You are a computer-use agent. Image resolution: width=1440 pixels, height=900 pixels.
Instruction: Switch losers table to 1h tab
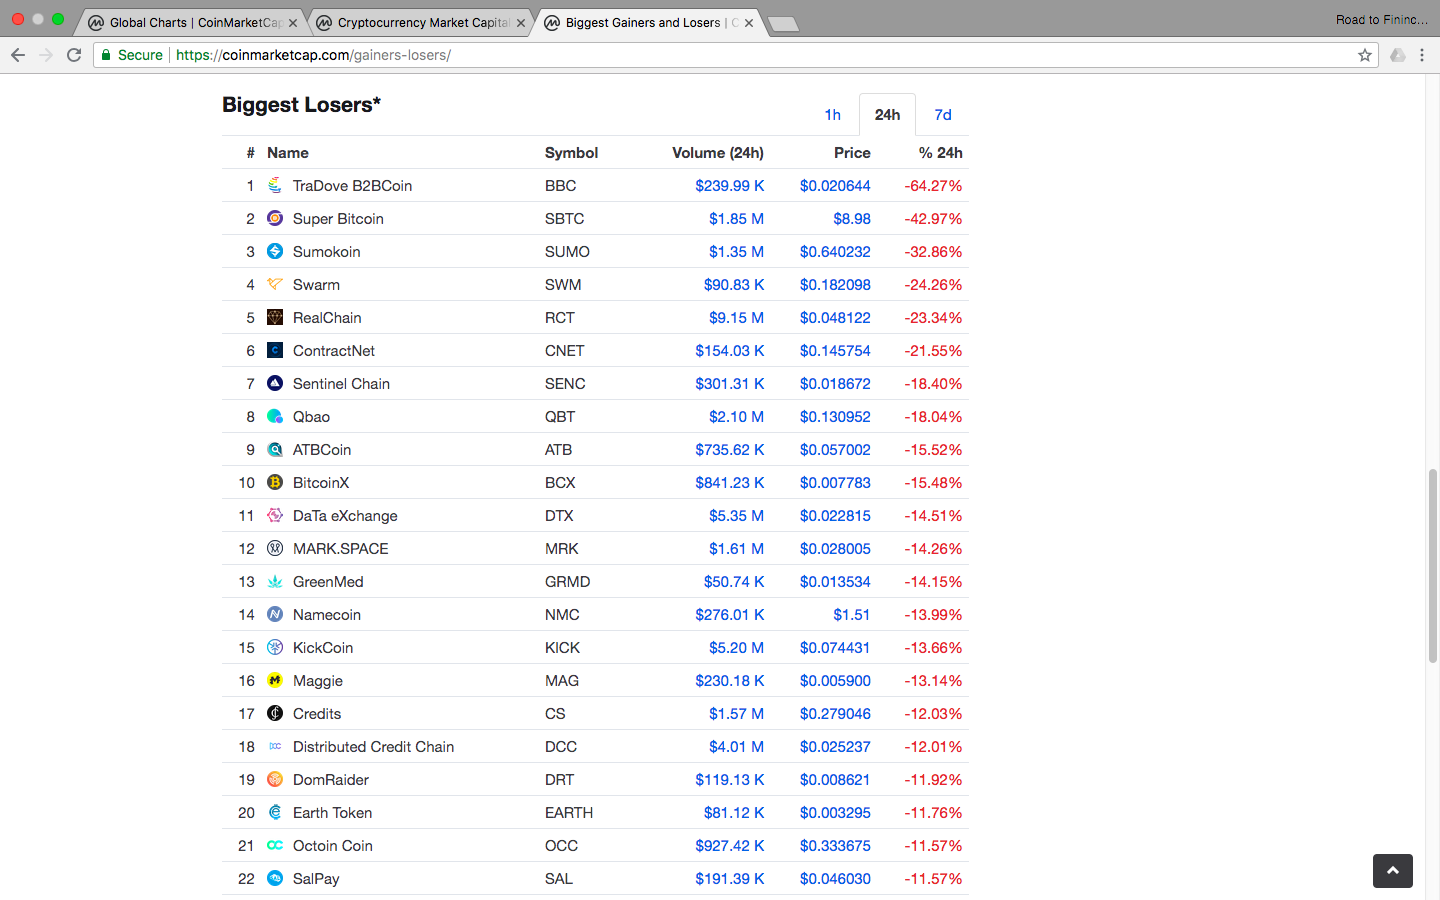pyautogui.click(x=832, y=115)
